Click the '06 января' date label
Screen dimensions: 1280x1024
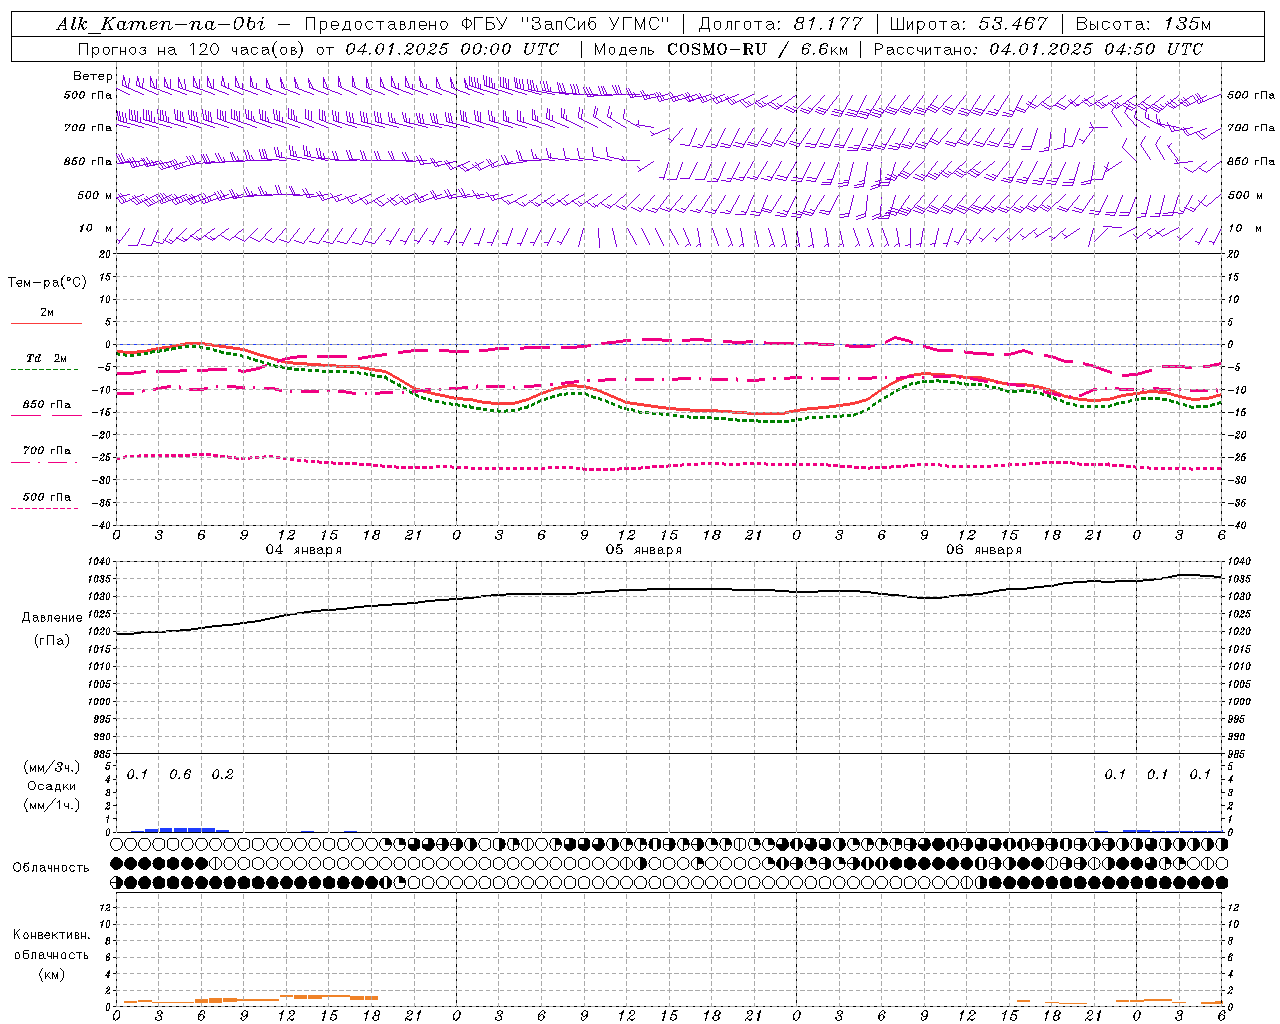coord(983,549)
